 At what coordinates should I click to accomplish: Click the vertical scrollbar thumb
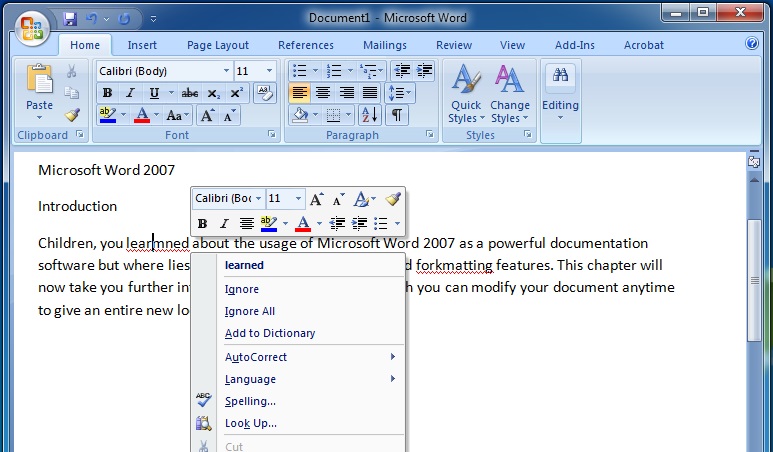point(754,280)
